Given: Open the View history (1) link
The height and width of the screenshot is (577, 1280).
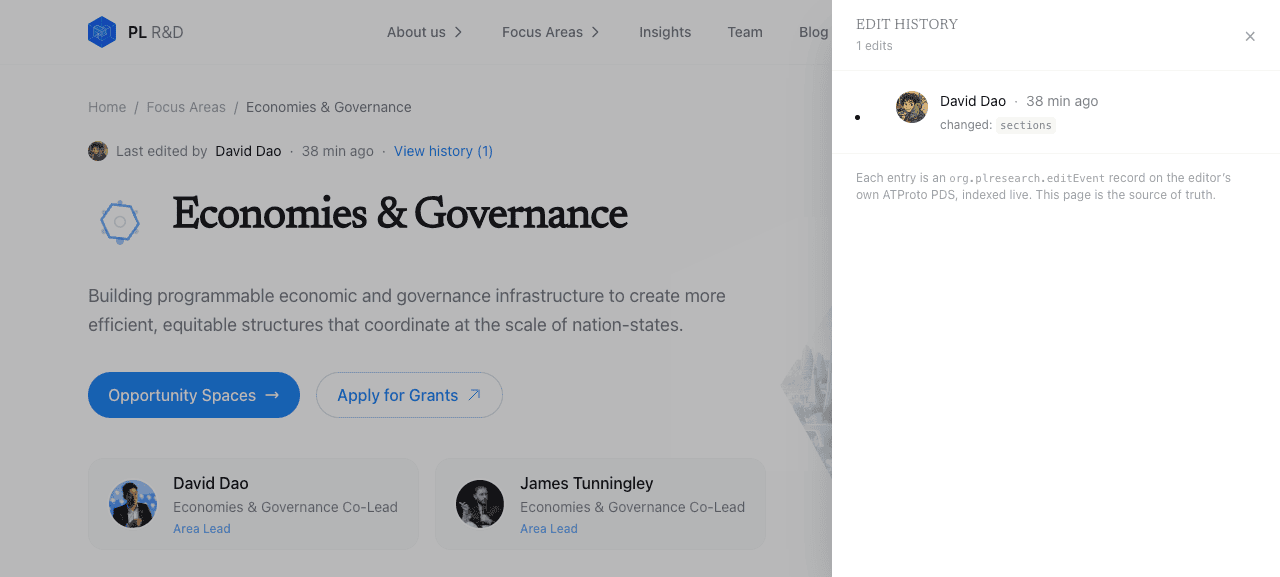Looking at the screenshot, I should click(x=443, y=151).
